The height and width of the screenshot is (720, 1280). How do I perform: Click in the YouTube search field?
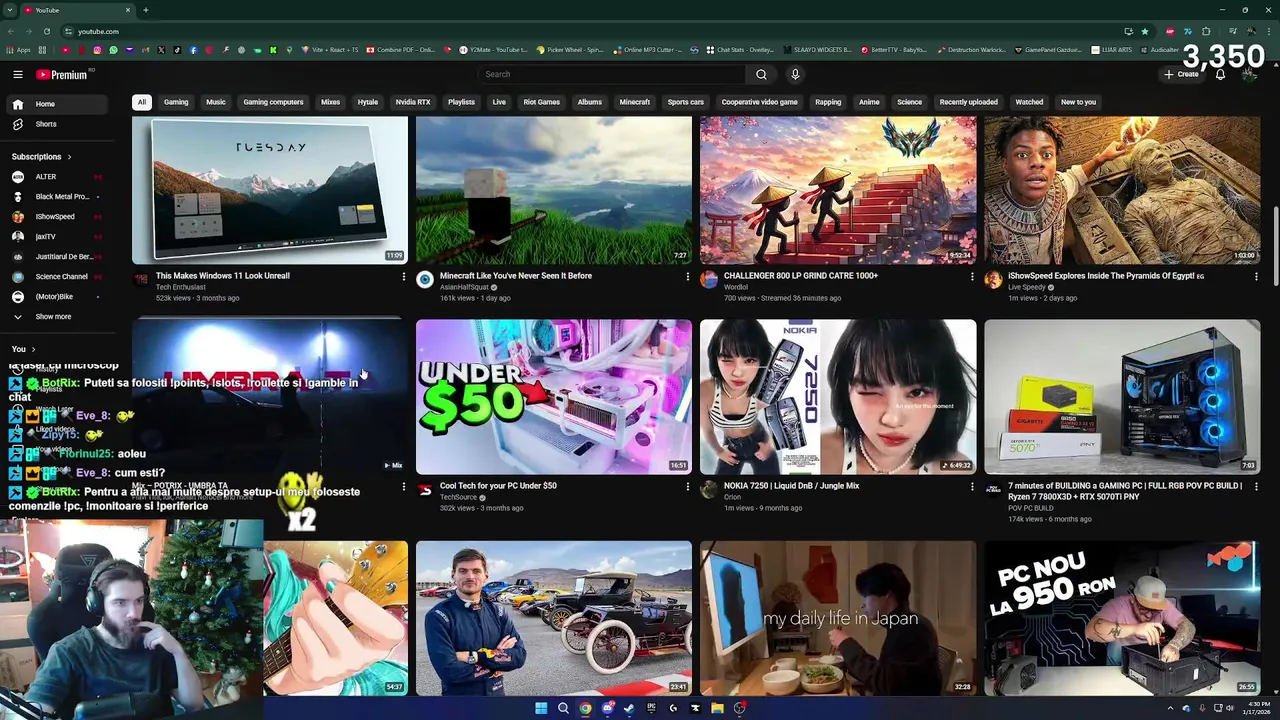[x=611, y=74]
